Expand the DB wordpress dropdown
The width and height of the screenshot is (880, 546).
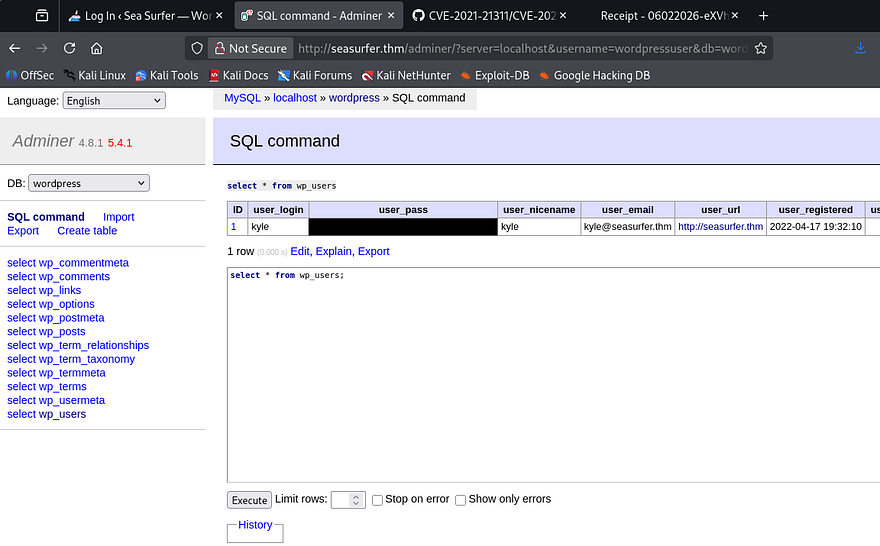coord(89,183)
